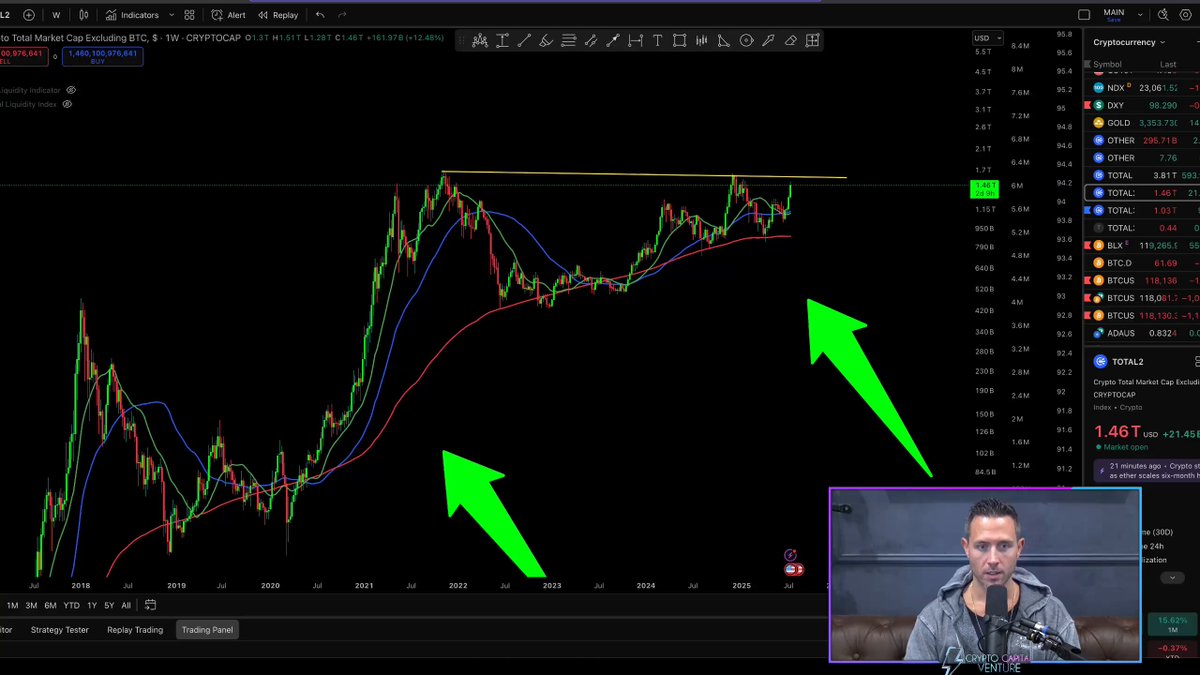This screenshot has height=675, width=1200.
Task: Select OTHER row showing 295.71 B
Action: coord(1142,140)
